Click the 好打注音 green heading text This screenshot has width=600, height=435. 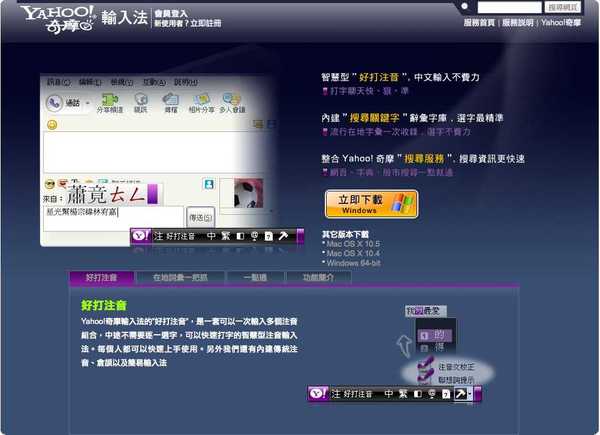point(104,305)
